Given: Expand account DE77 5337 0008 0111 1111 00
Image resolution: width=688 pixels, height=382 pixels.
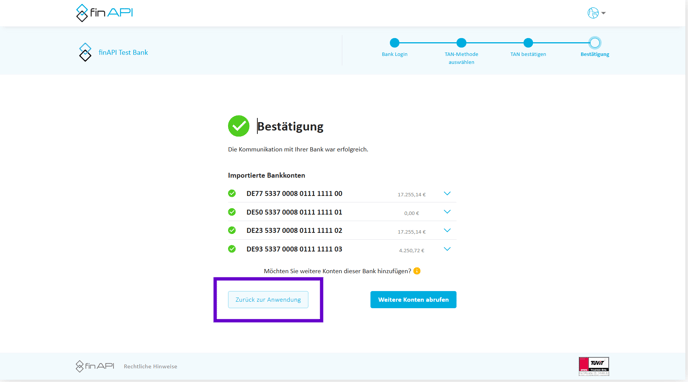Looking at the screenshot, I should 447,193.
